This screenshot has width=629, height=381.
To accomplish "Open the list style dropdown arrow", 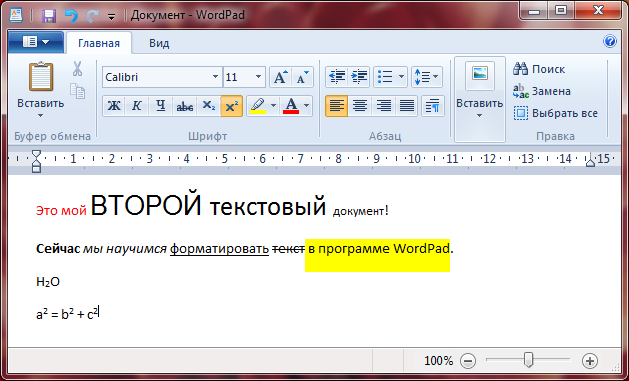I will 402,77.
